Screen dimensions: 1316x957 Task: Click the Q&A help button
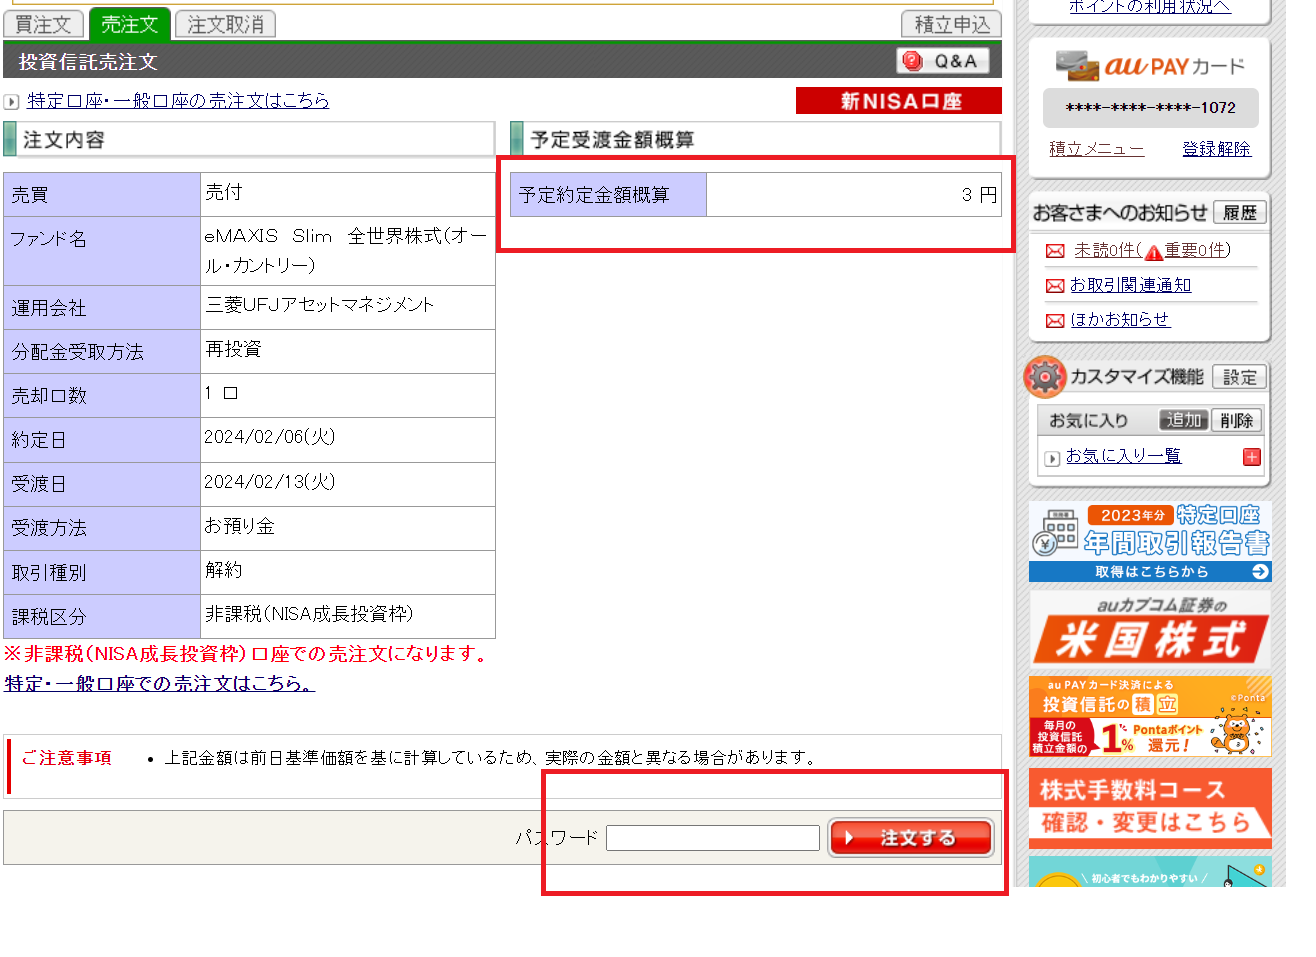943,61
